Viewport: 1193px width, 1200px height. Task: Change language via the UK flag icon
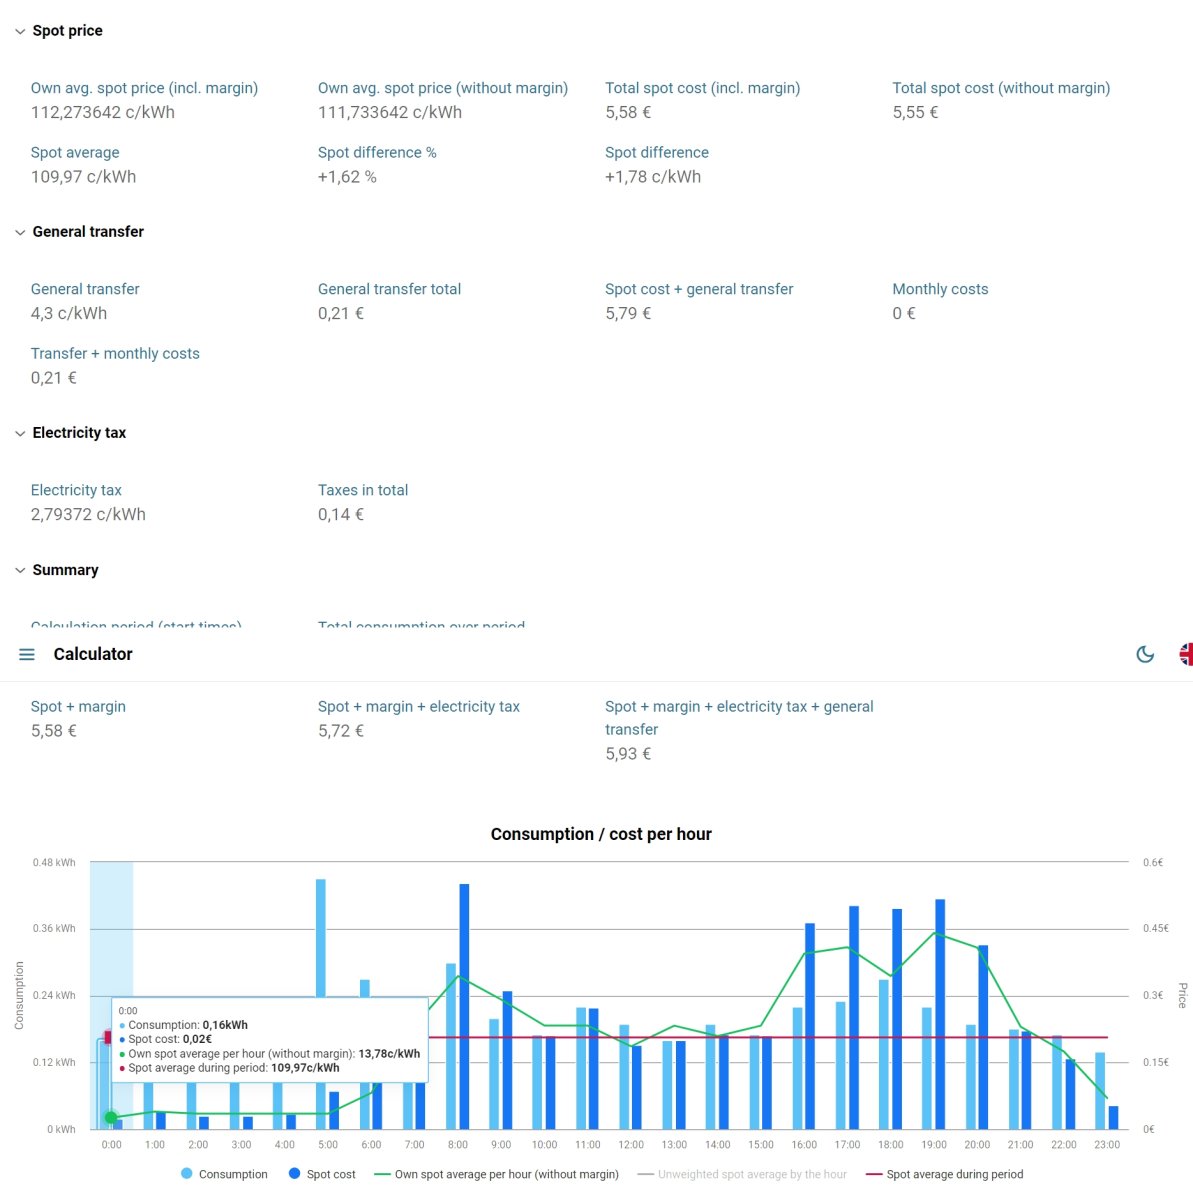coord(1185,654)
